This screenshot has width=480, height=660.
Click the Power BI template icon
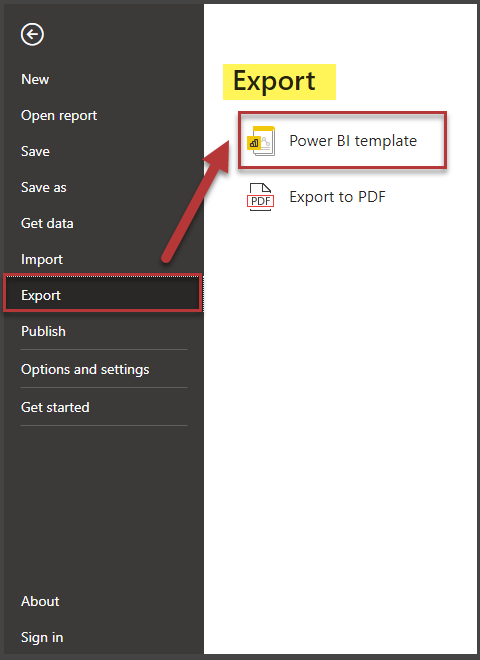click(x=261, y=141)
